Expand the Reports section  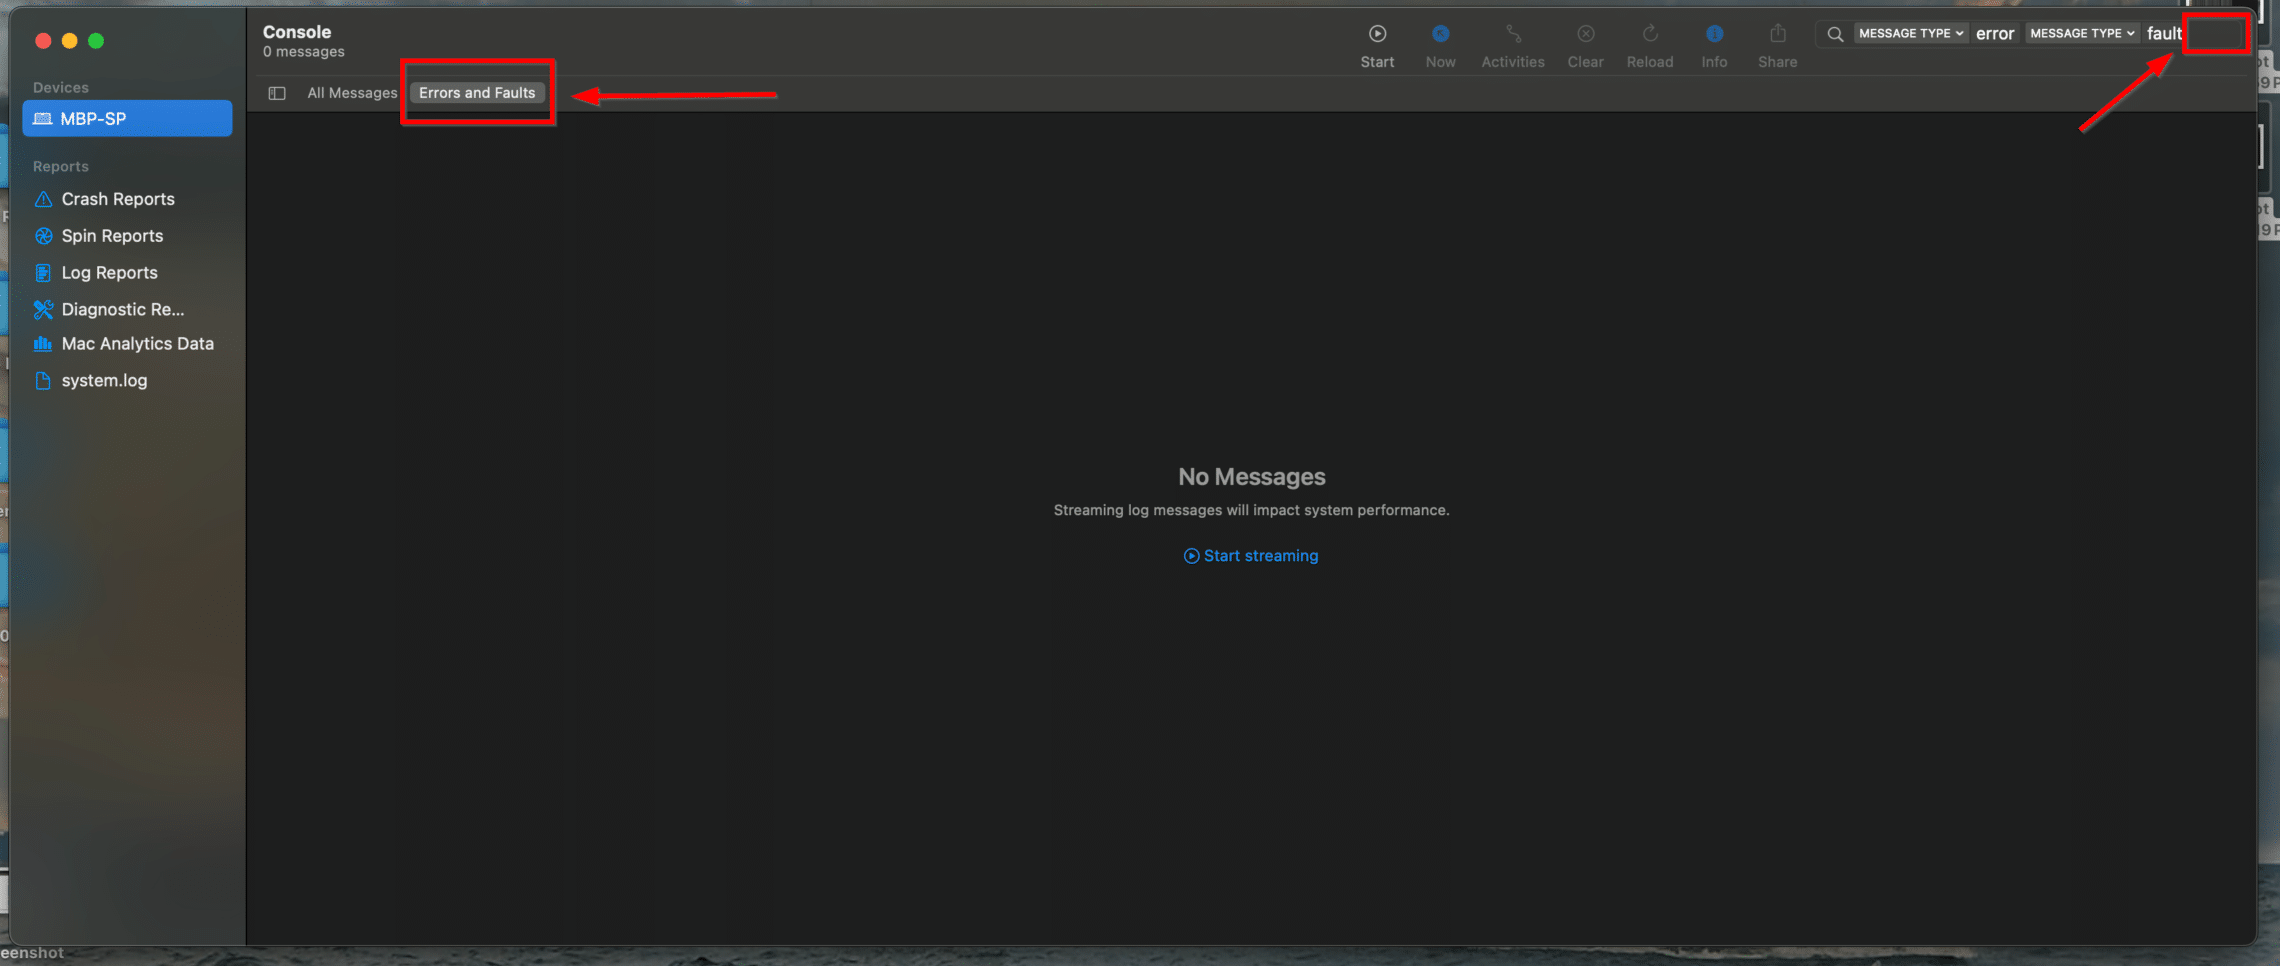pyautogui.click(x=60, y=165)
